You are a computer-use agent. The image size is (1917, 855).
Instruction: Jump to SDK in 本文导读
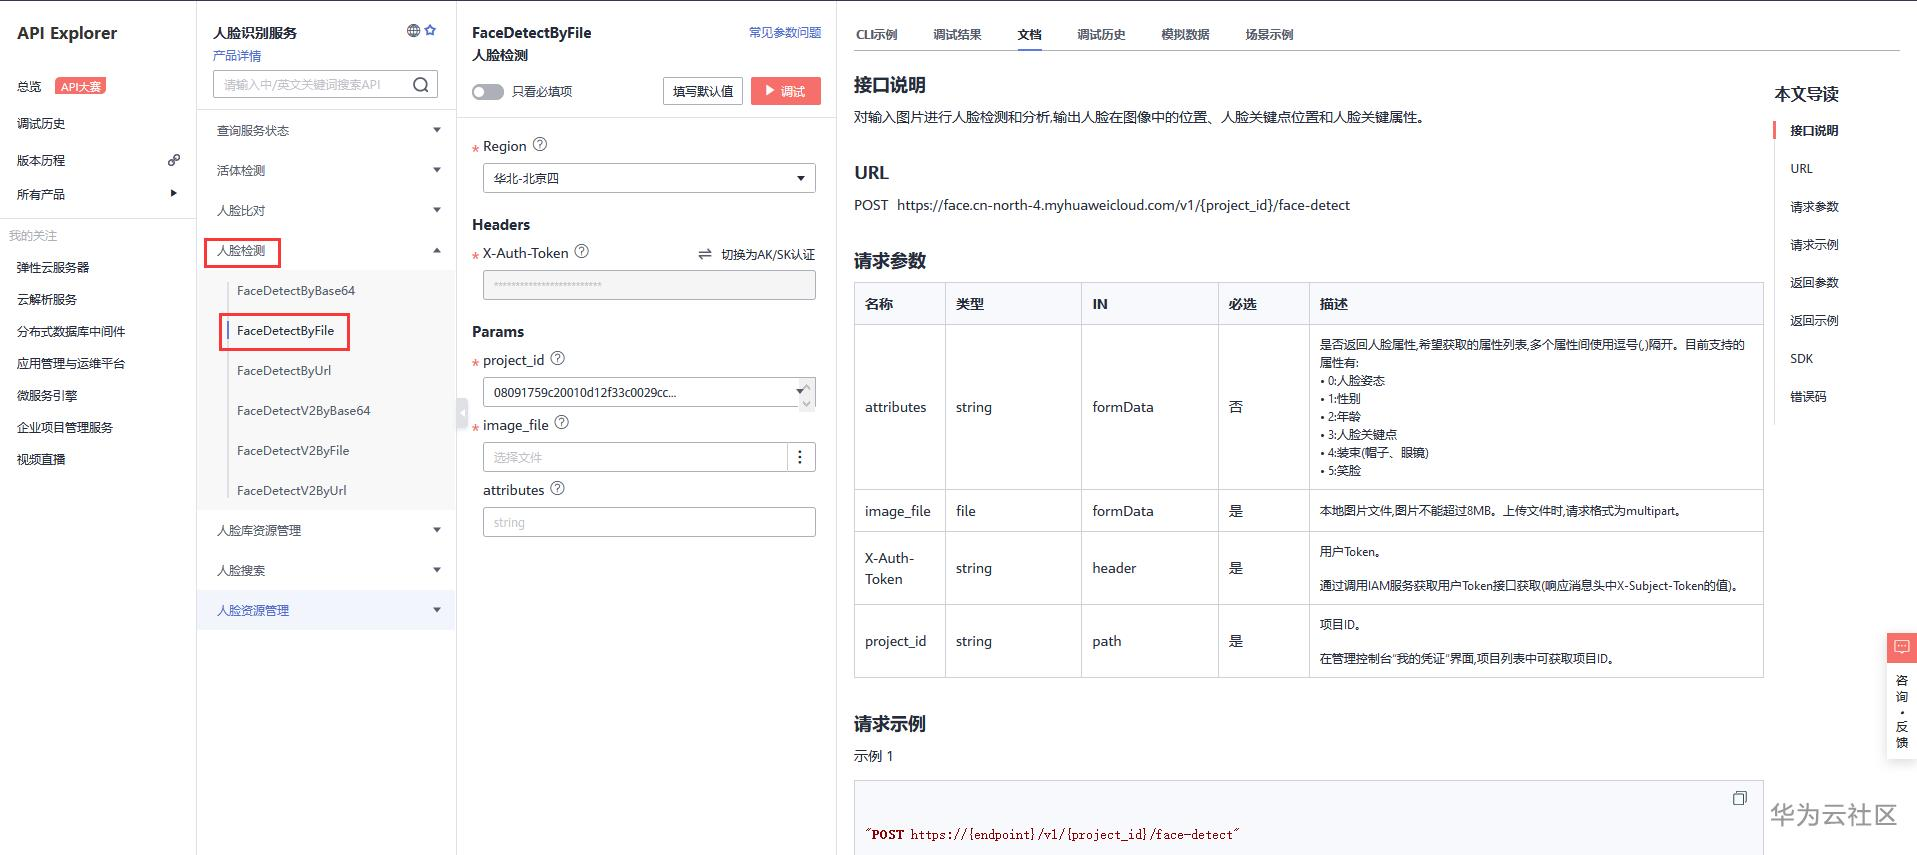coord(1801,359)
